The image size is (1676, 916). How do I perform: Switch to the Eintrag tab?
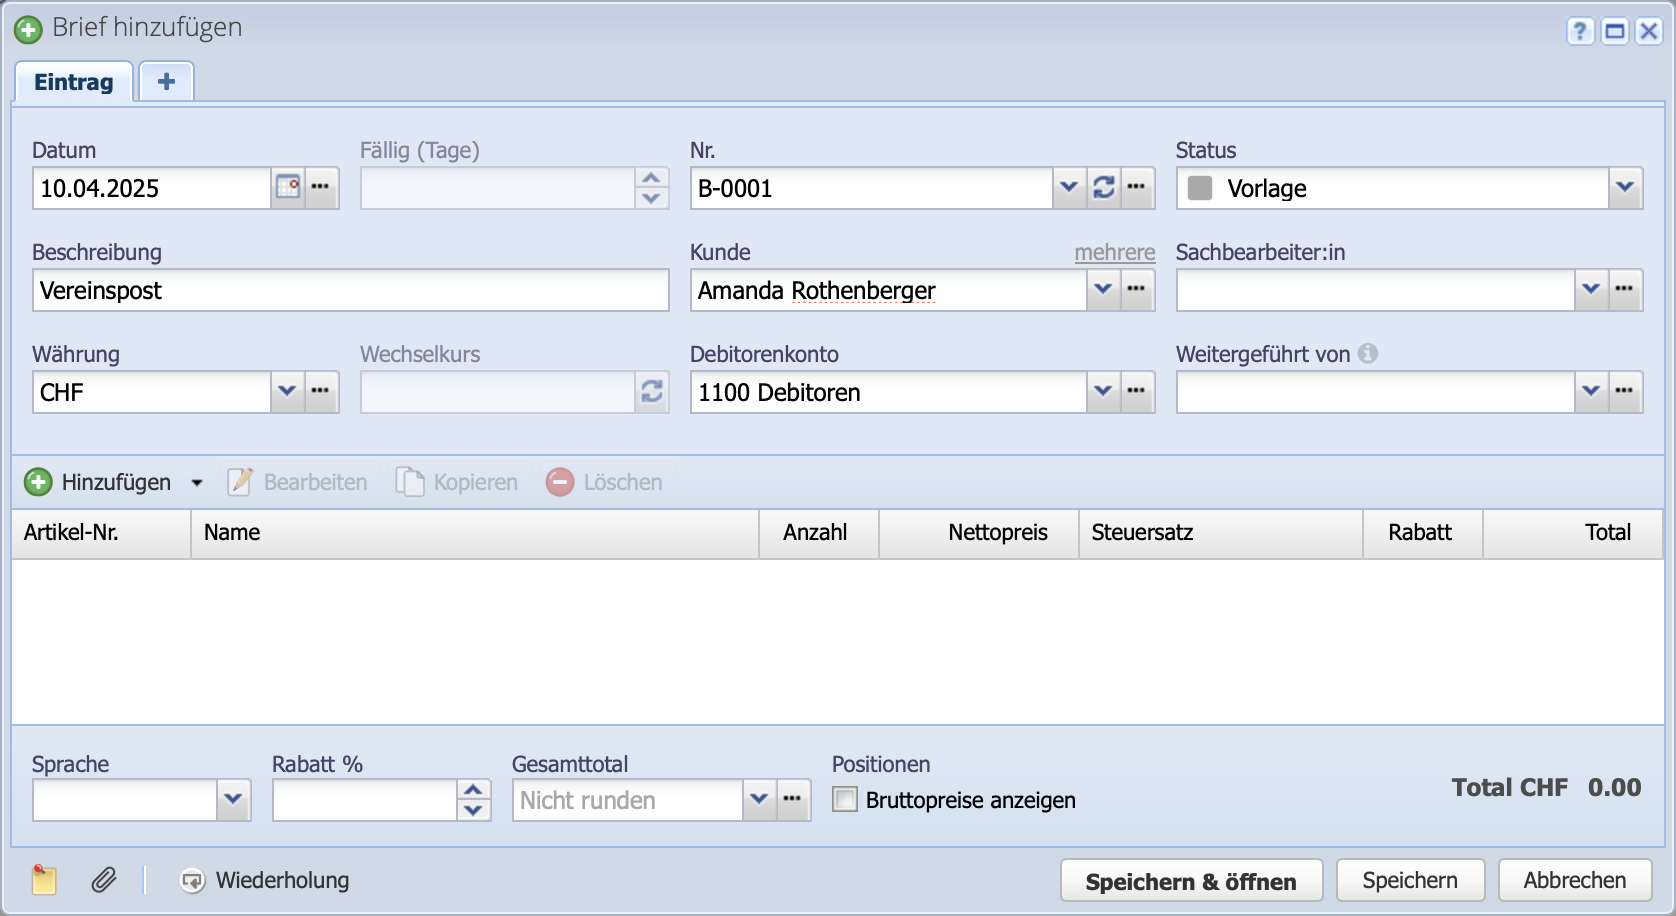(74, 82)
